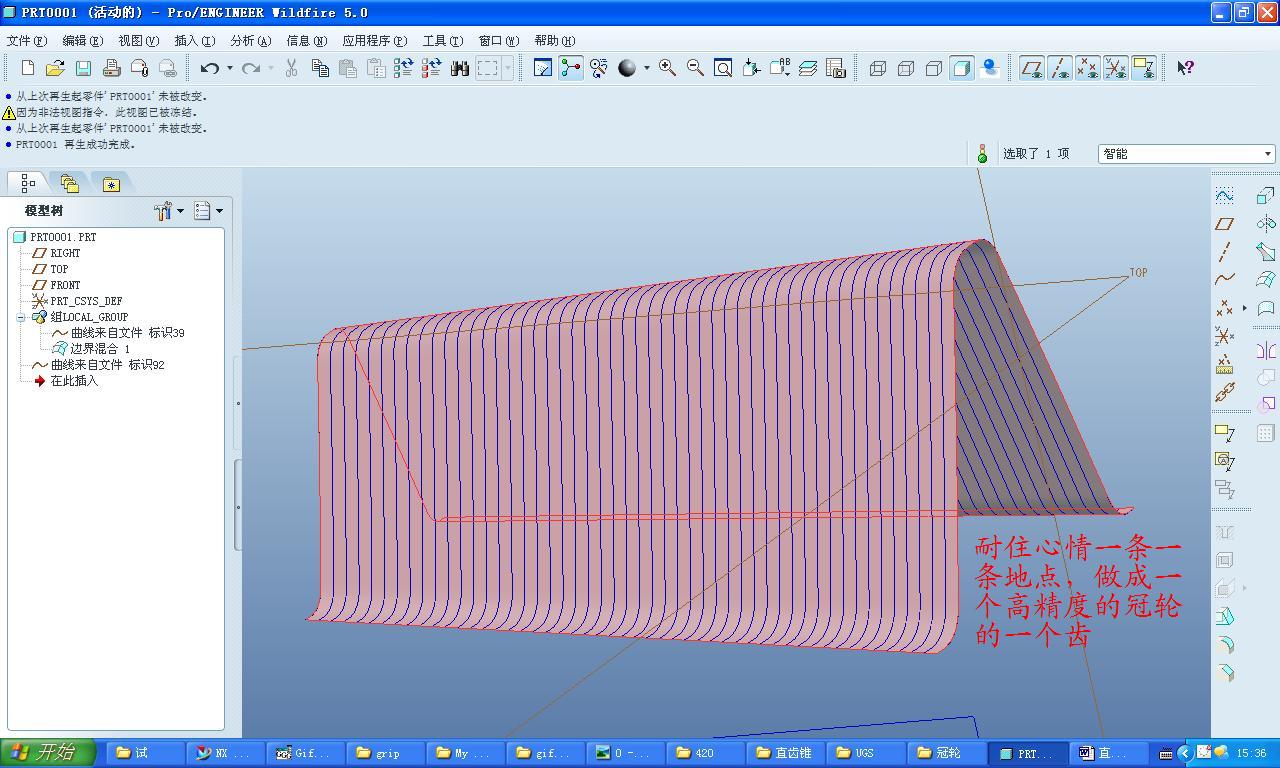The image size is (1280, 768).
Task: Zoom in with the magnifier plus icon
Action: point(667,68)
